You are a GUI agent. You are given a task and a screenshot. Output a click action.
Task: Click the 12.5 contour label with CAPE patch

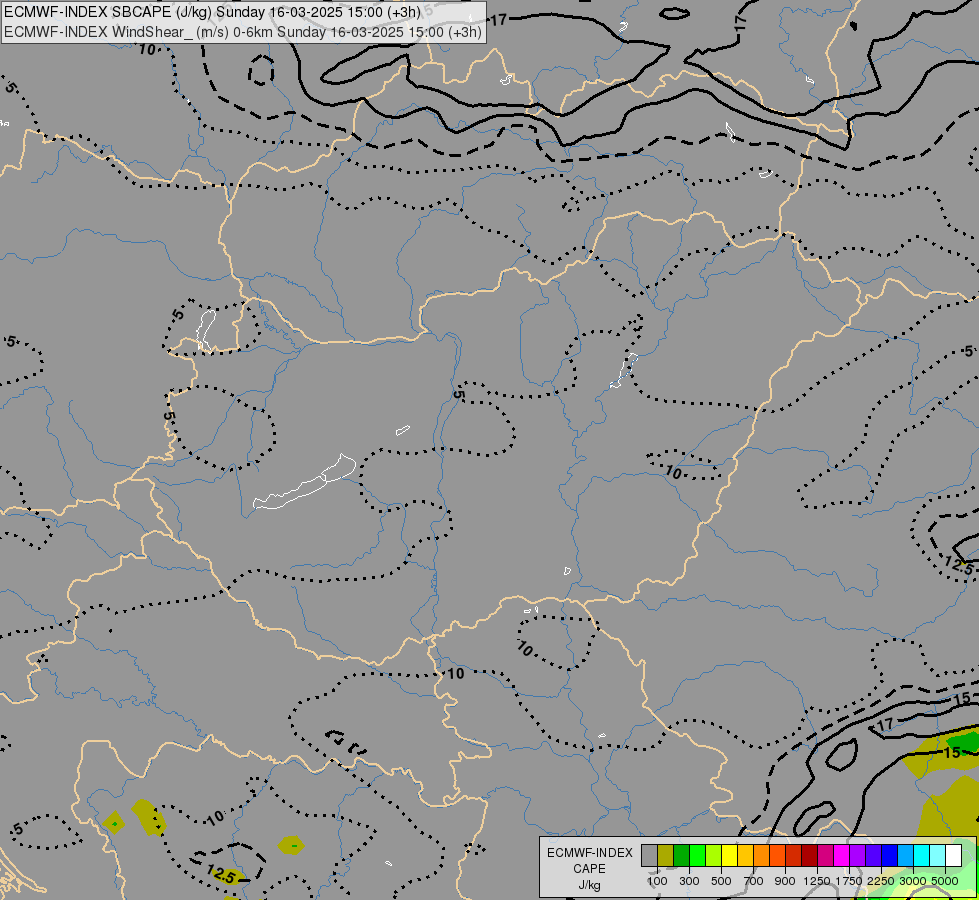pos(220,874)
